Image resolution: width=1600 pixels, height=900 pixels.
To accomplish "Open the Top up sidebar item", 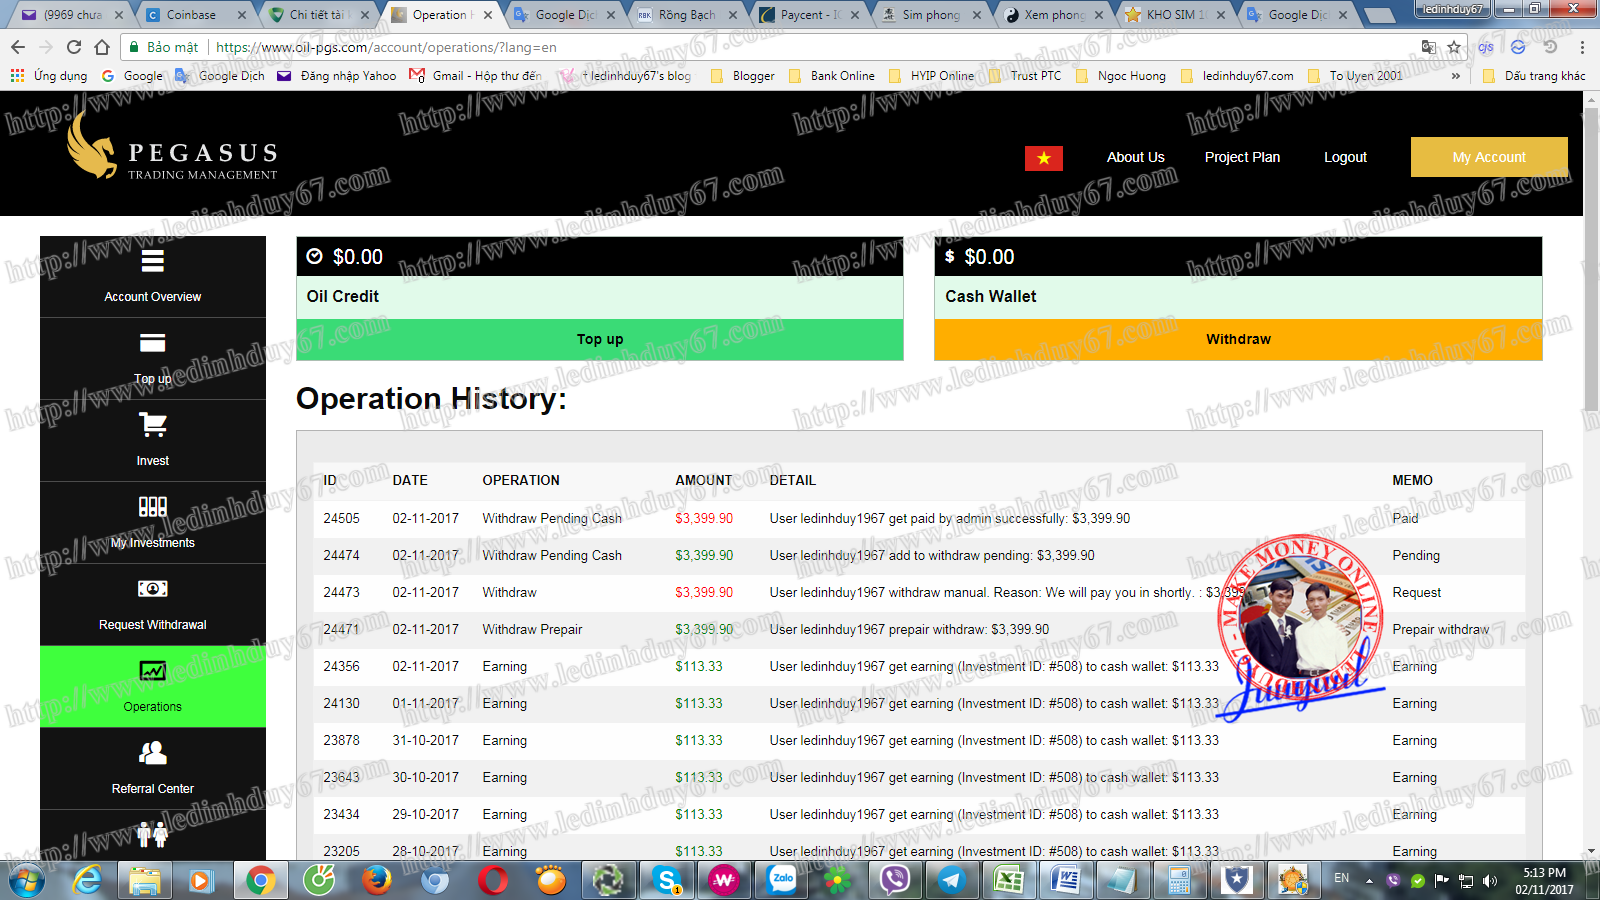I will [153, 359].
